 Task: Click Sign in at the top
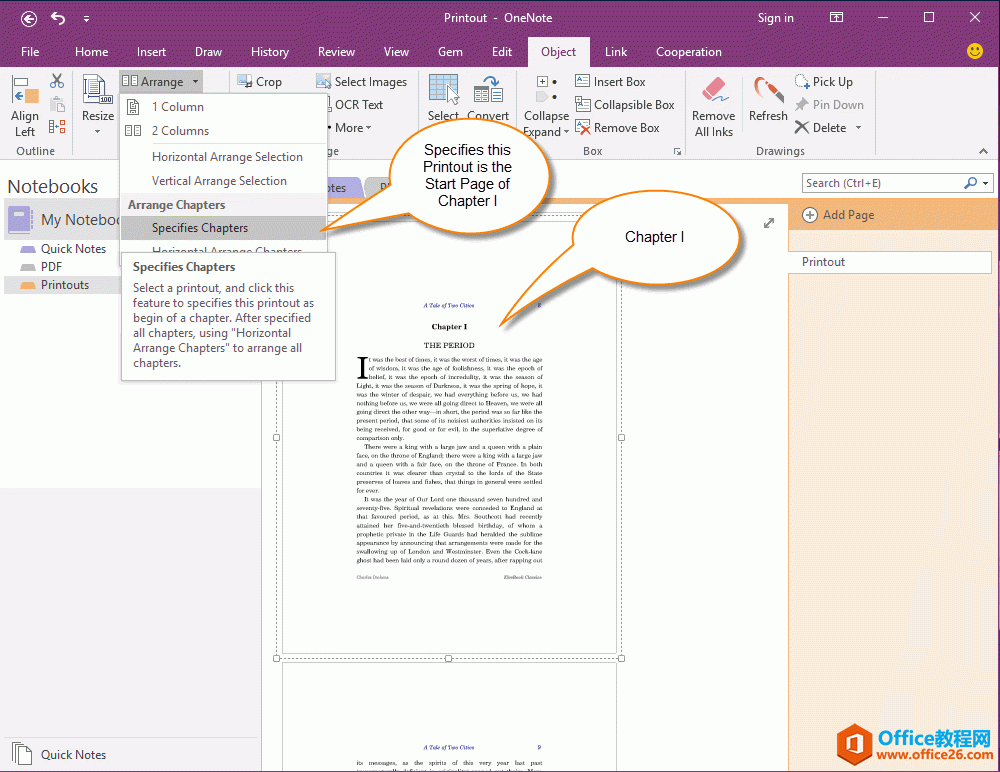[775, 18]
